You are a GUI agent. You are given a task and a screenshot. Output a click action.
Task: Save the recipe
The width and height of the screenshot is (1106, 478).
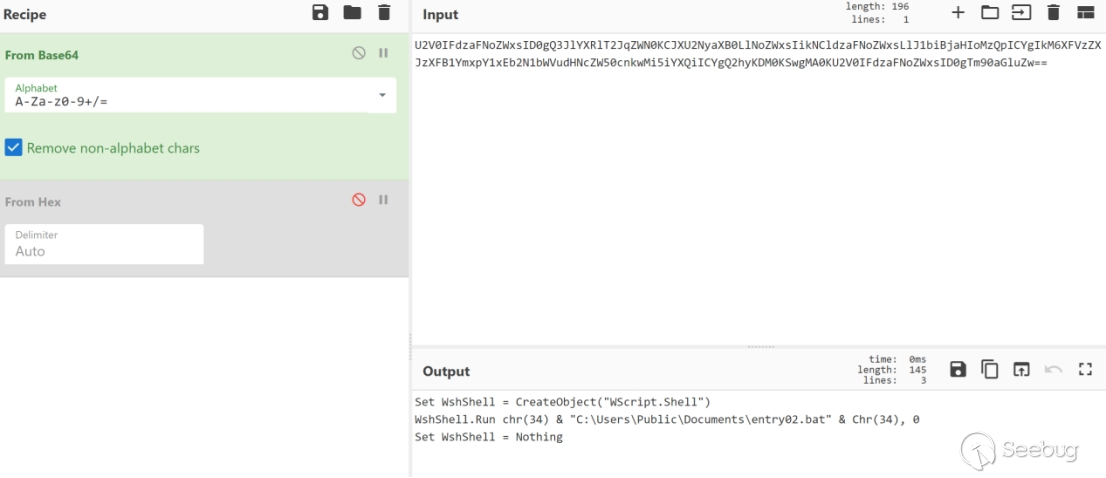point(320,13)
